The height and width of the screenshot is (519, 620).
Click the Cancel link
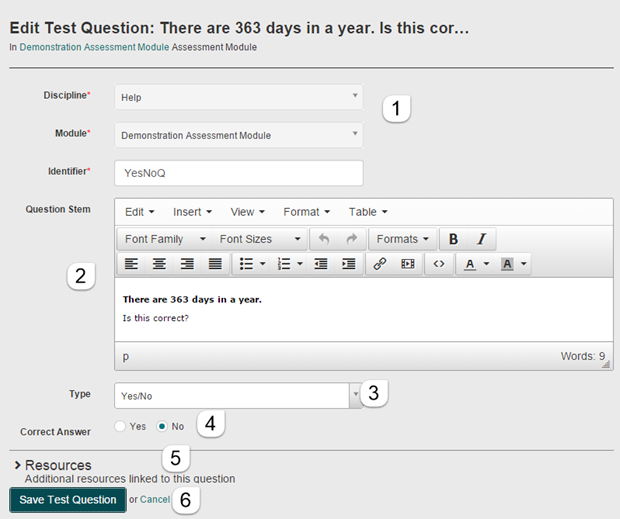point(155,499)
